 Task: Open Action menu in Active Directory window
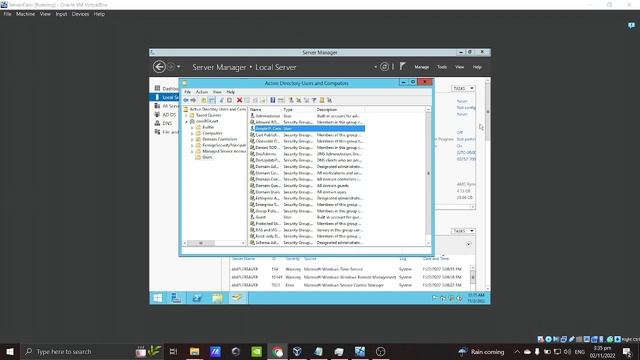(x=202, y=92)
